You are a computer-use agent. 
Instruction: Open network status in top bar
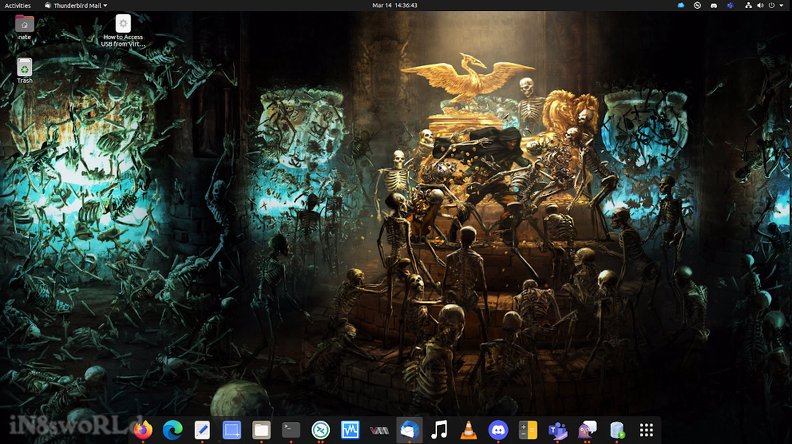coord(749,5)
